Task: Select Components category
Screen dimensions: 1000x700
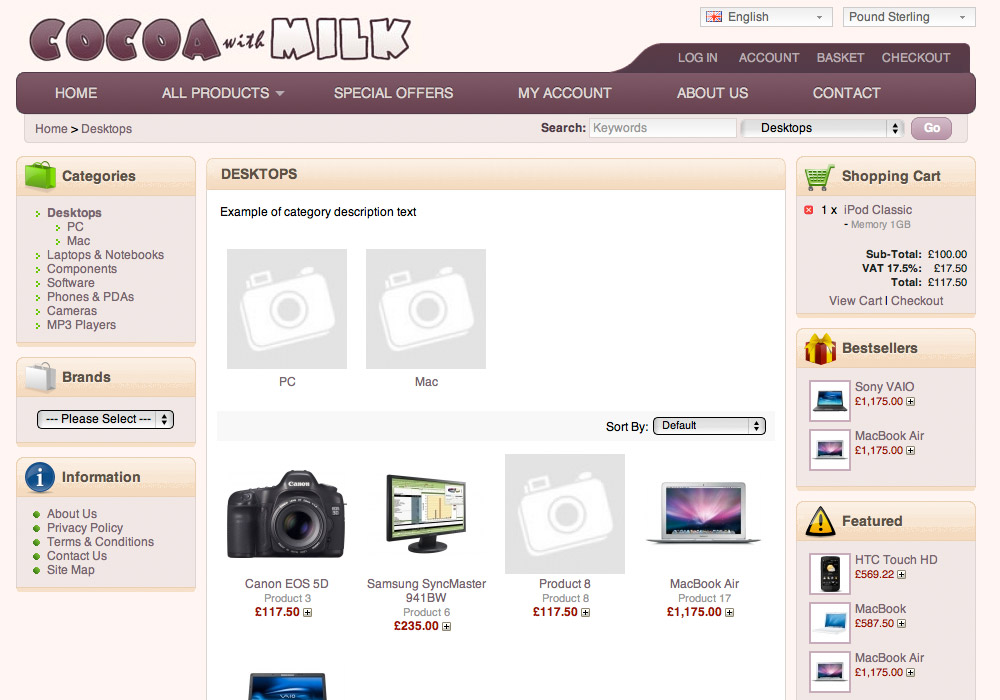Action: pos(82,269)
